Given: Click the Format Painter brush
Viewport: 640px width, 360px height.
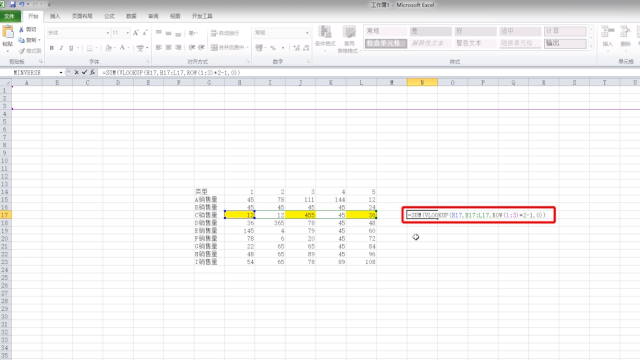Looking at the screenshot, I should pyautogui.click(x=22, y=51).
